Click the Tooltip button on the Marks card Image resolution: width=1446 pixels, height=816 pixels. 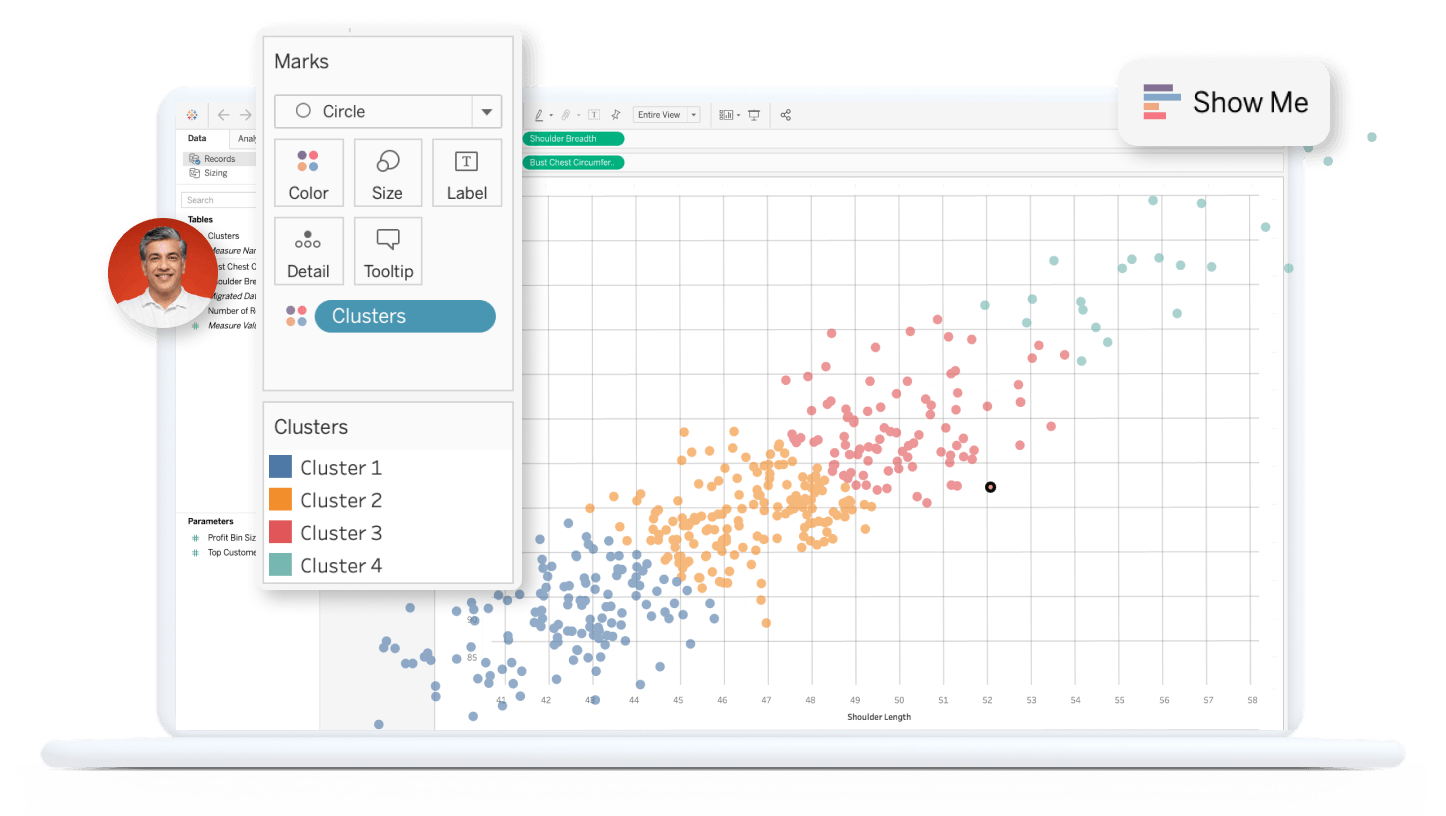pyautogui.click(x=387, y=250)
